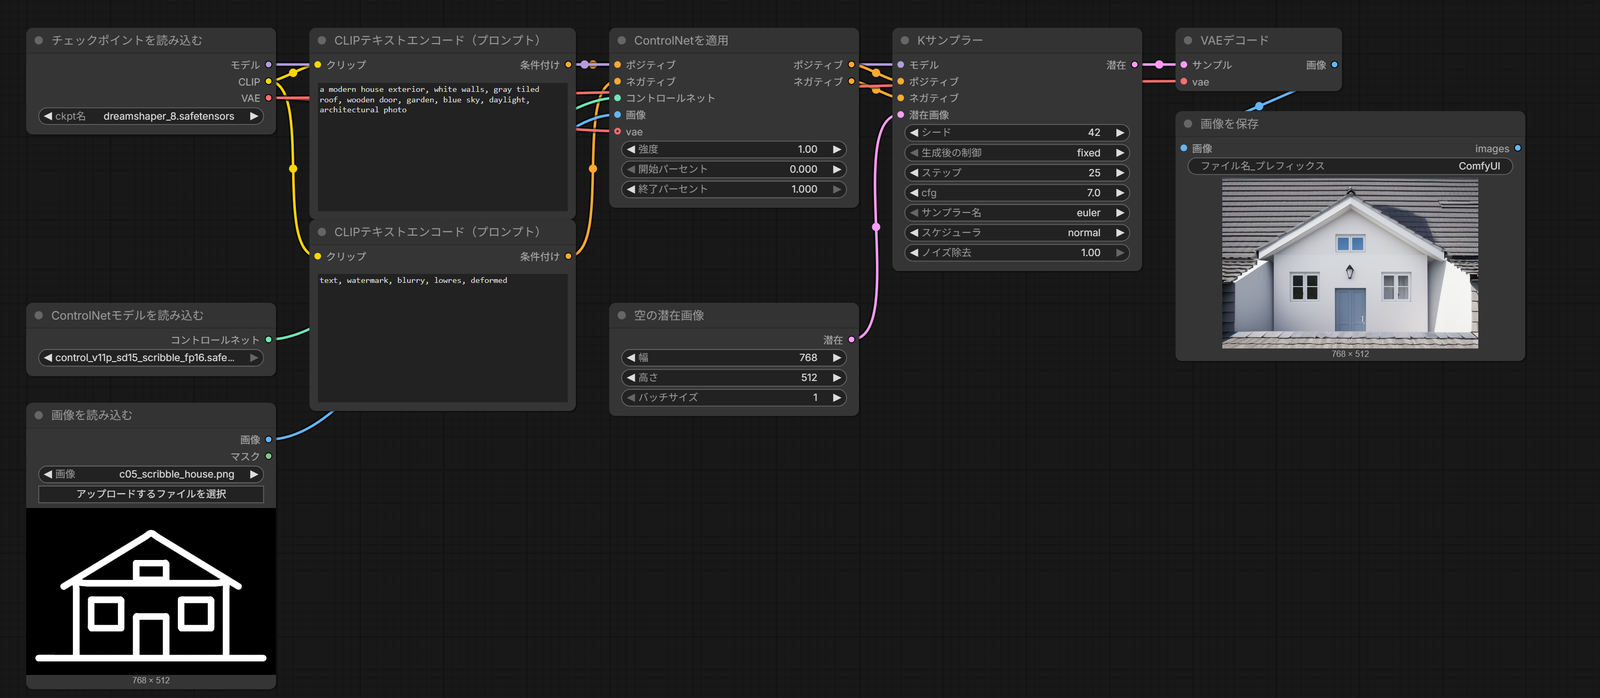
Task: Click the vae input socket on ControlNetを適用
Action: [618, 132]
